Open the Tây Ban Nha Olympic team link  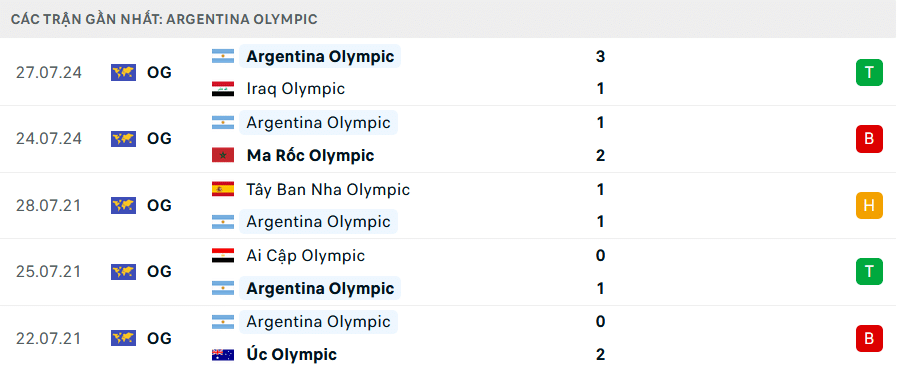click(328, 189)
